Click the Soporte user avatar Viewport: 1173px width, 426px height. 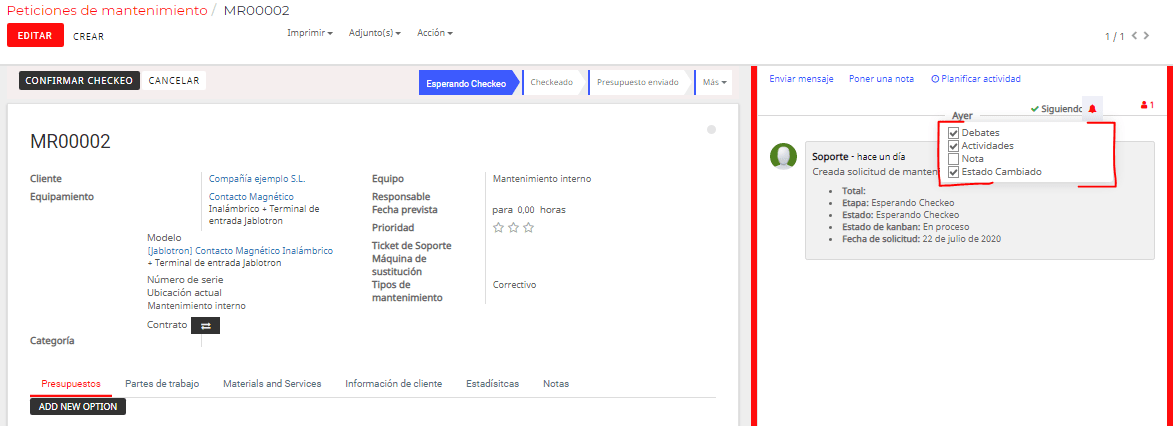point(783,156)
